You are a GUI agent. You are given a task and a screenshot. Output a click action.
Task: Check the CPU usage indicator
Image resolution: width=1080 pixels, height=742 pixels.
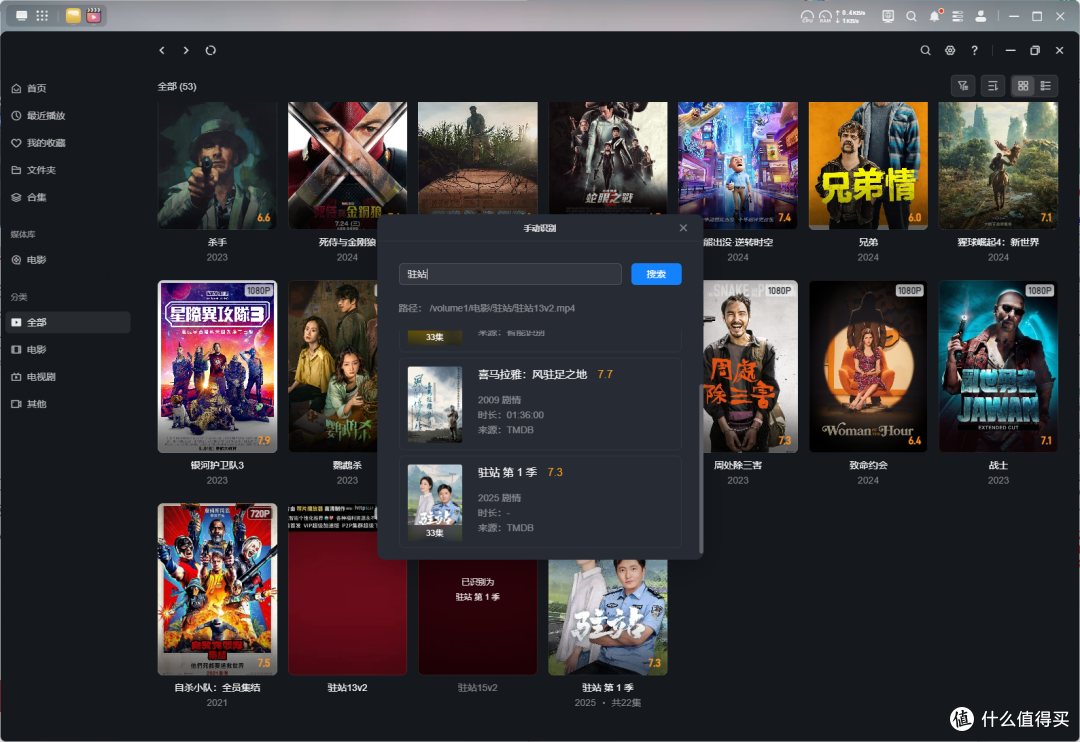click(807, 17)
